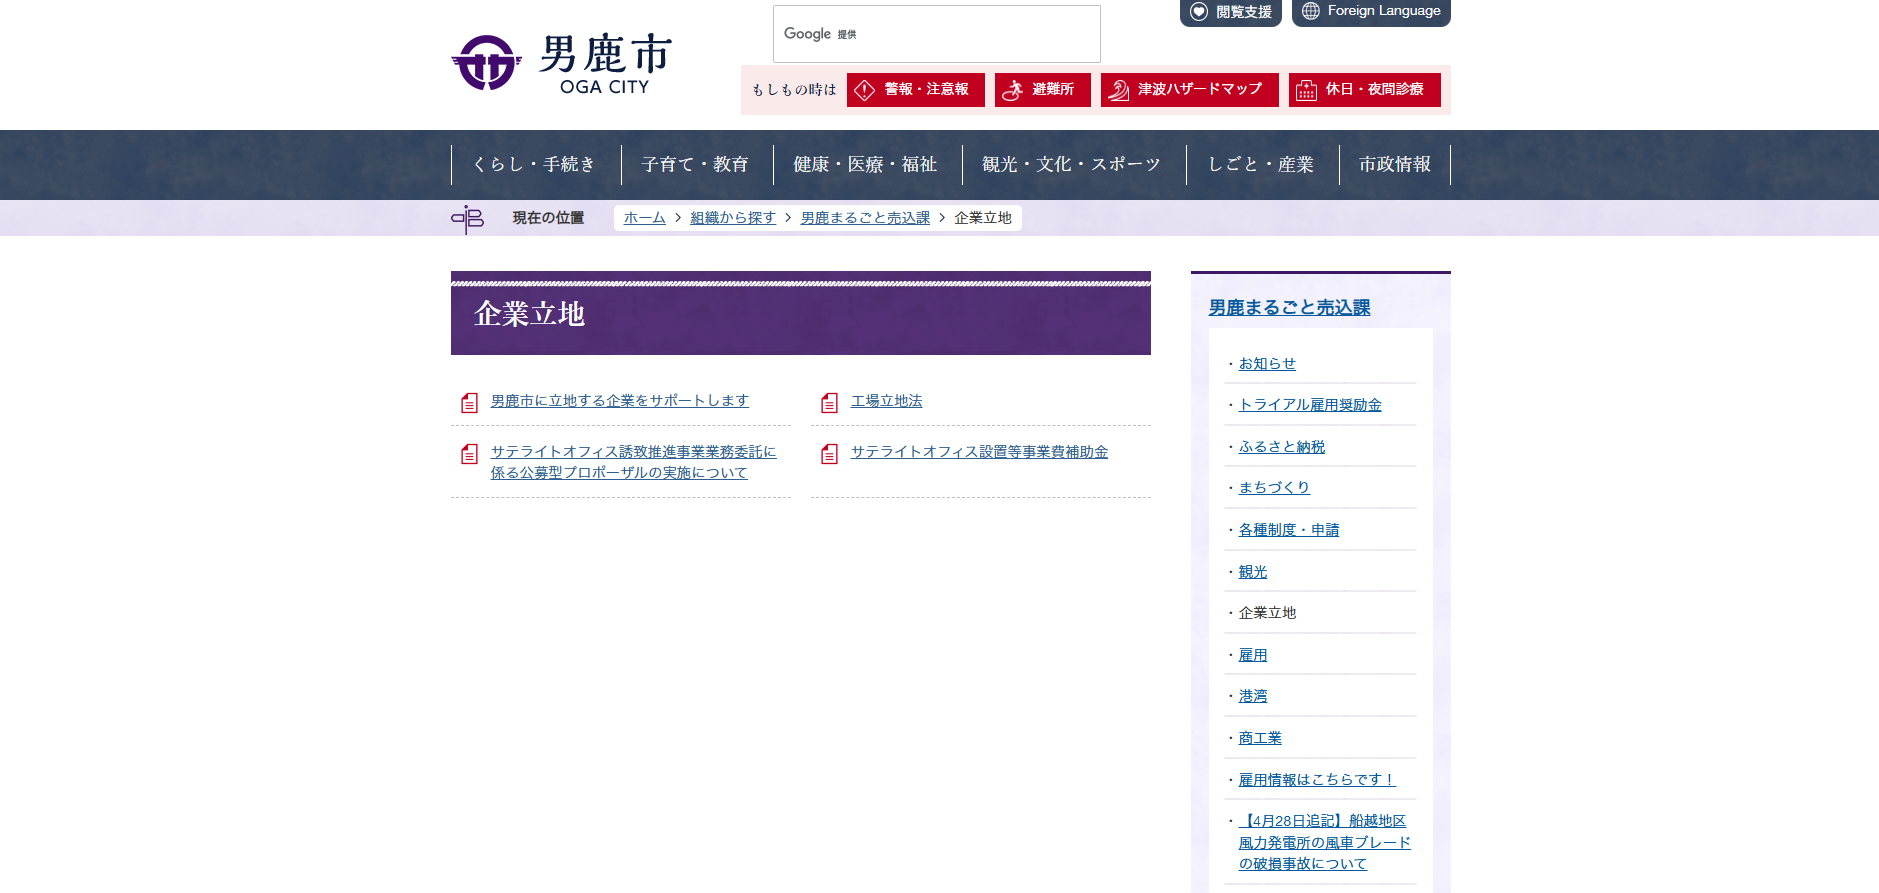Viewport: 1879px width, 893px height.
Task: Click document icon beside サテライトオフィス誘致推進事業
Action: point(469,454)
